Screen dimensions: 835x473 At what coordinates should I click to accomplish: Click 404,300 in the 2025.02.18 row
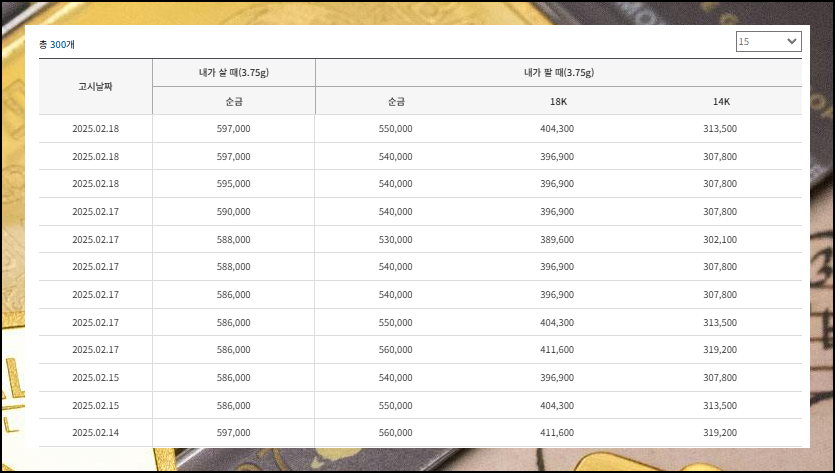click(x=557, y=128)
